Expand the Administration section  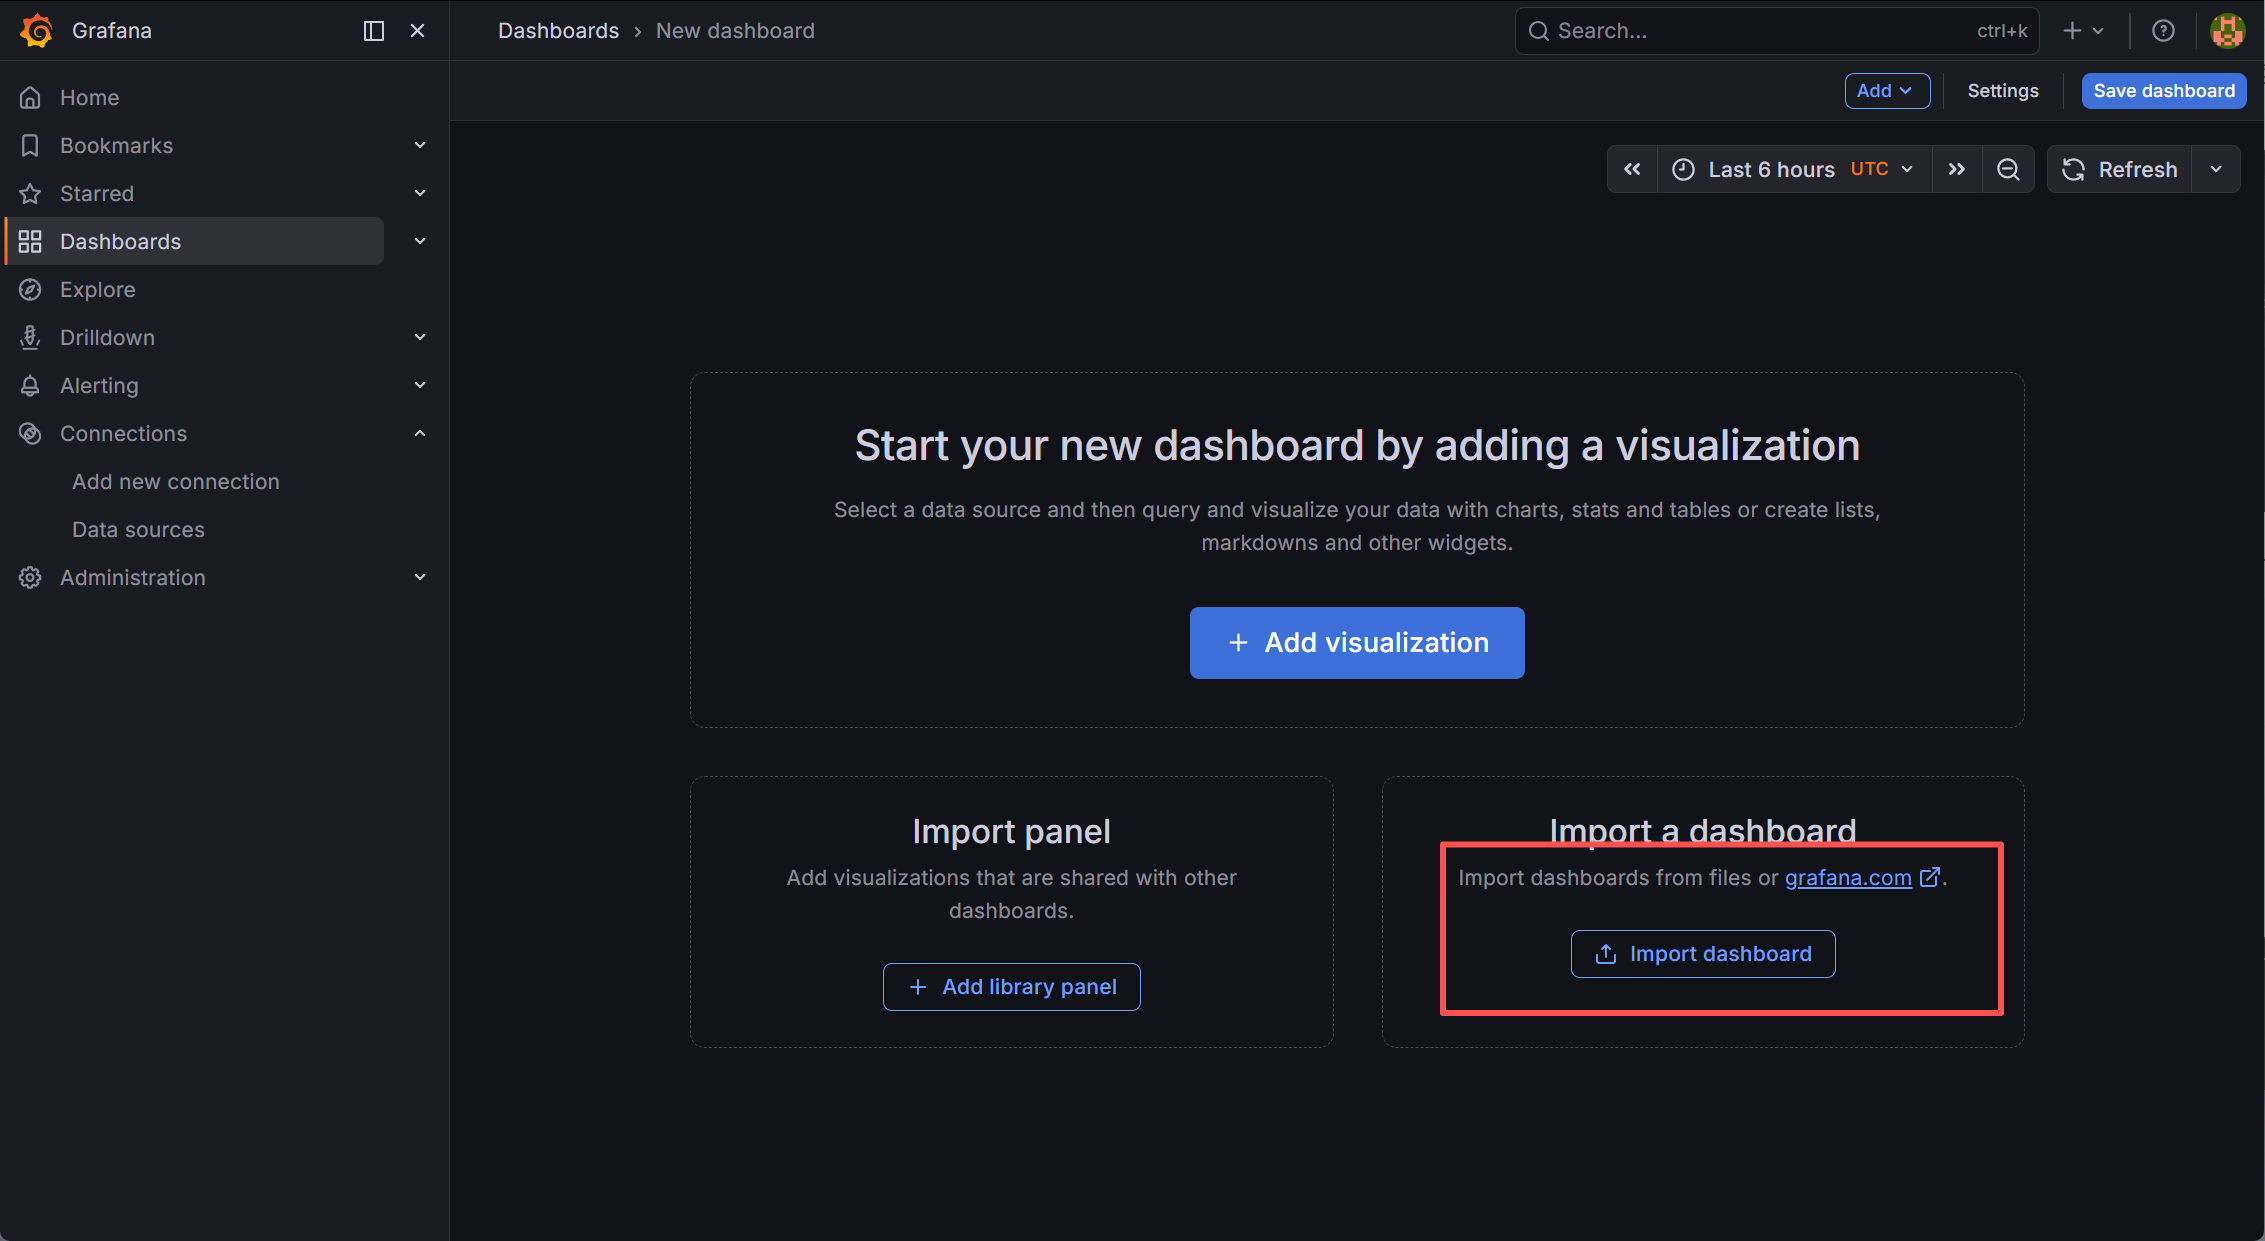(420, 578)
